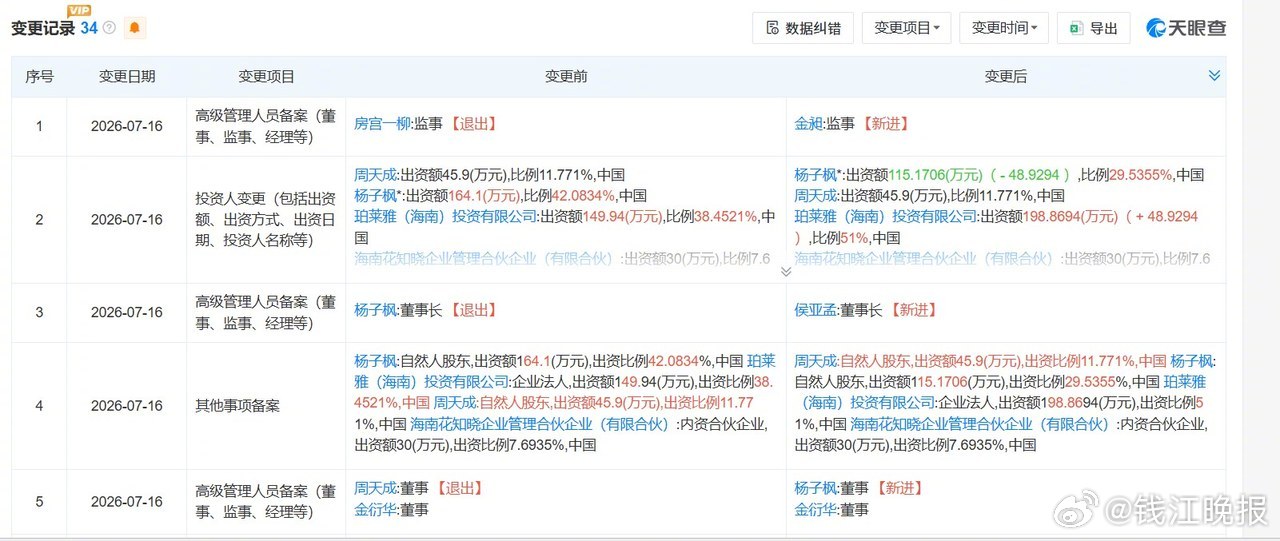Click 杨子枫 link in row 4 变更前
The width and height of the screenshot is (1280, 541).
click(x=376, y=361)
